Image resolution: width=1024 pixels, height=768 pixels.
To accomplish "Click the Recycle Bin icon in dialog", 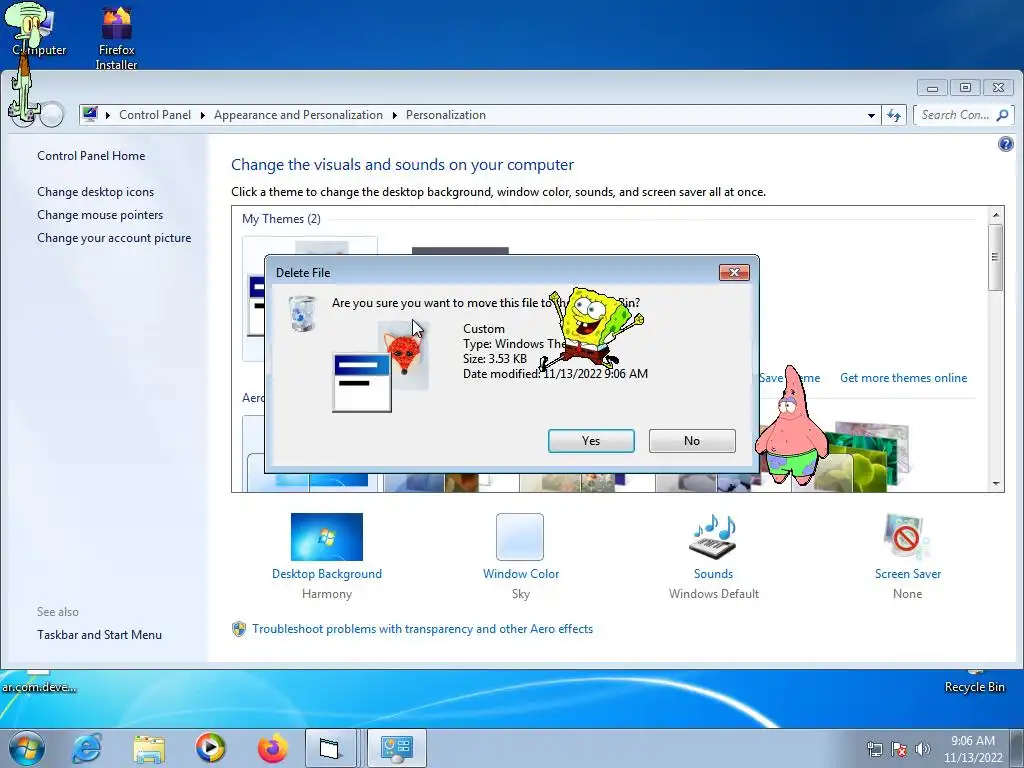I will pyautogui.click(x=302, y=313).
